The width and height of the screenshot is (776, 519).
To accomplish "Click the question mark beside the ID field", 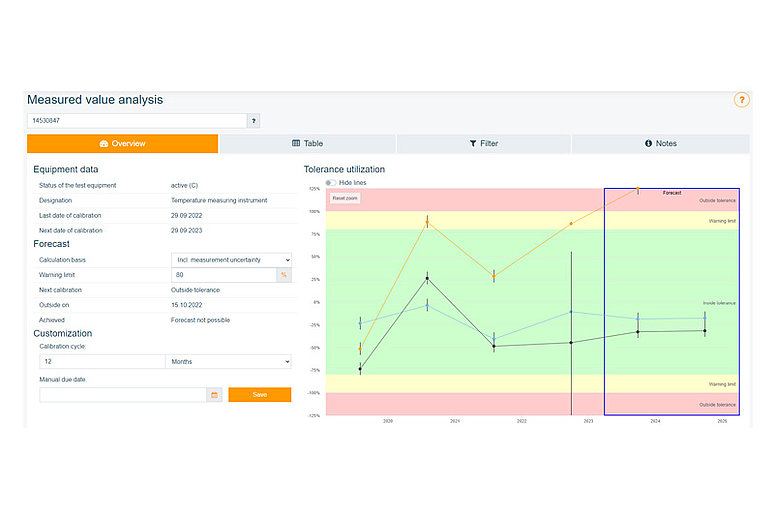I will coord(253,121).
